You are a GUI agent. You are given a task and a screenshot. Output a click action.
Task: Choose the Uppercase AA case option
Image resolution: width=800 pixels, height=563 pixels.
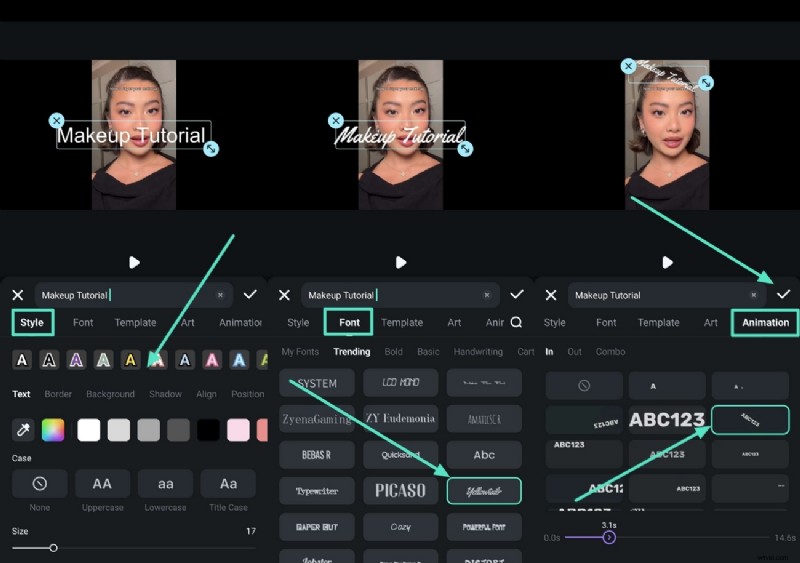[x=102, y=484]
